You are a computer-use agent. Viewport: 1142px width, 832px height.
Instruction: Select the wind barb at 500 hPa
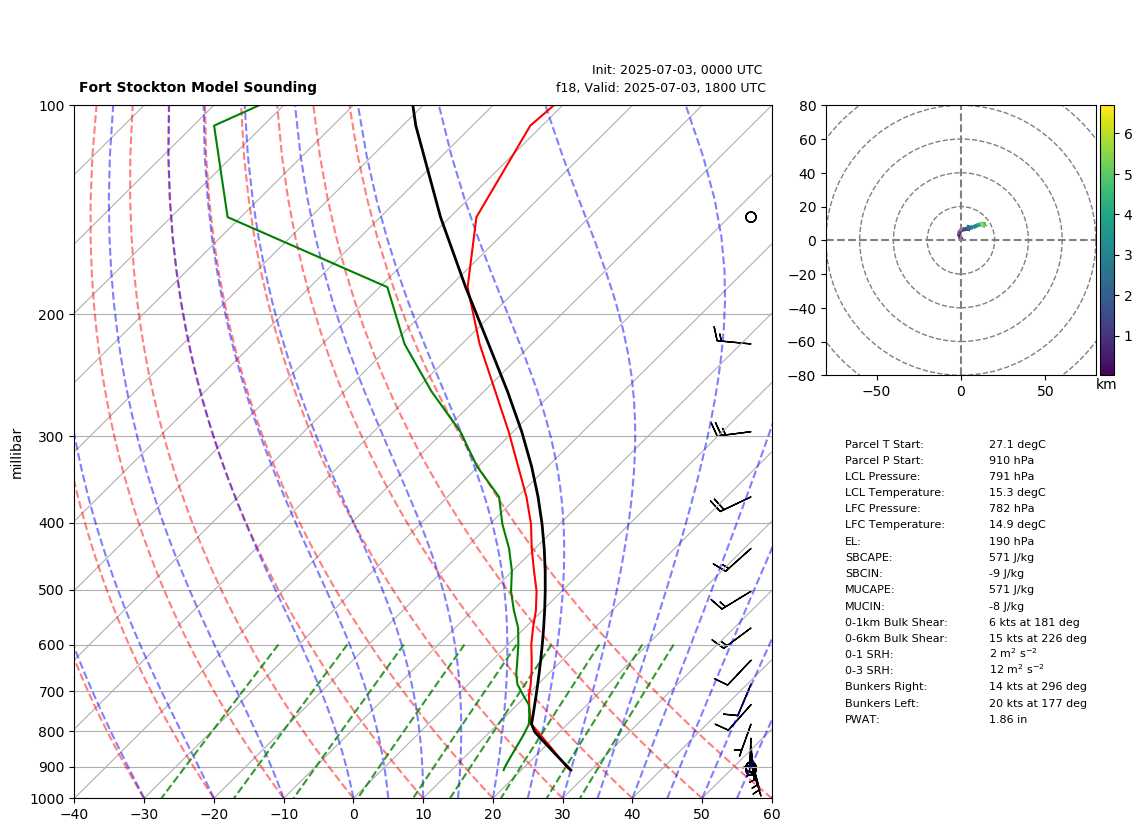(x=730, y=600)
